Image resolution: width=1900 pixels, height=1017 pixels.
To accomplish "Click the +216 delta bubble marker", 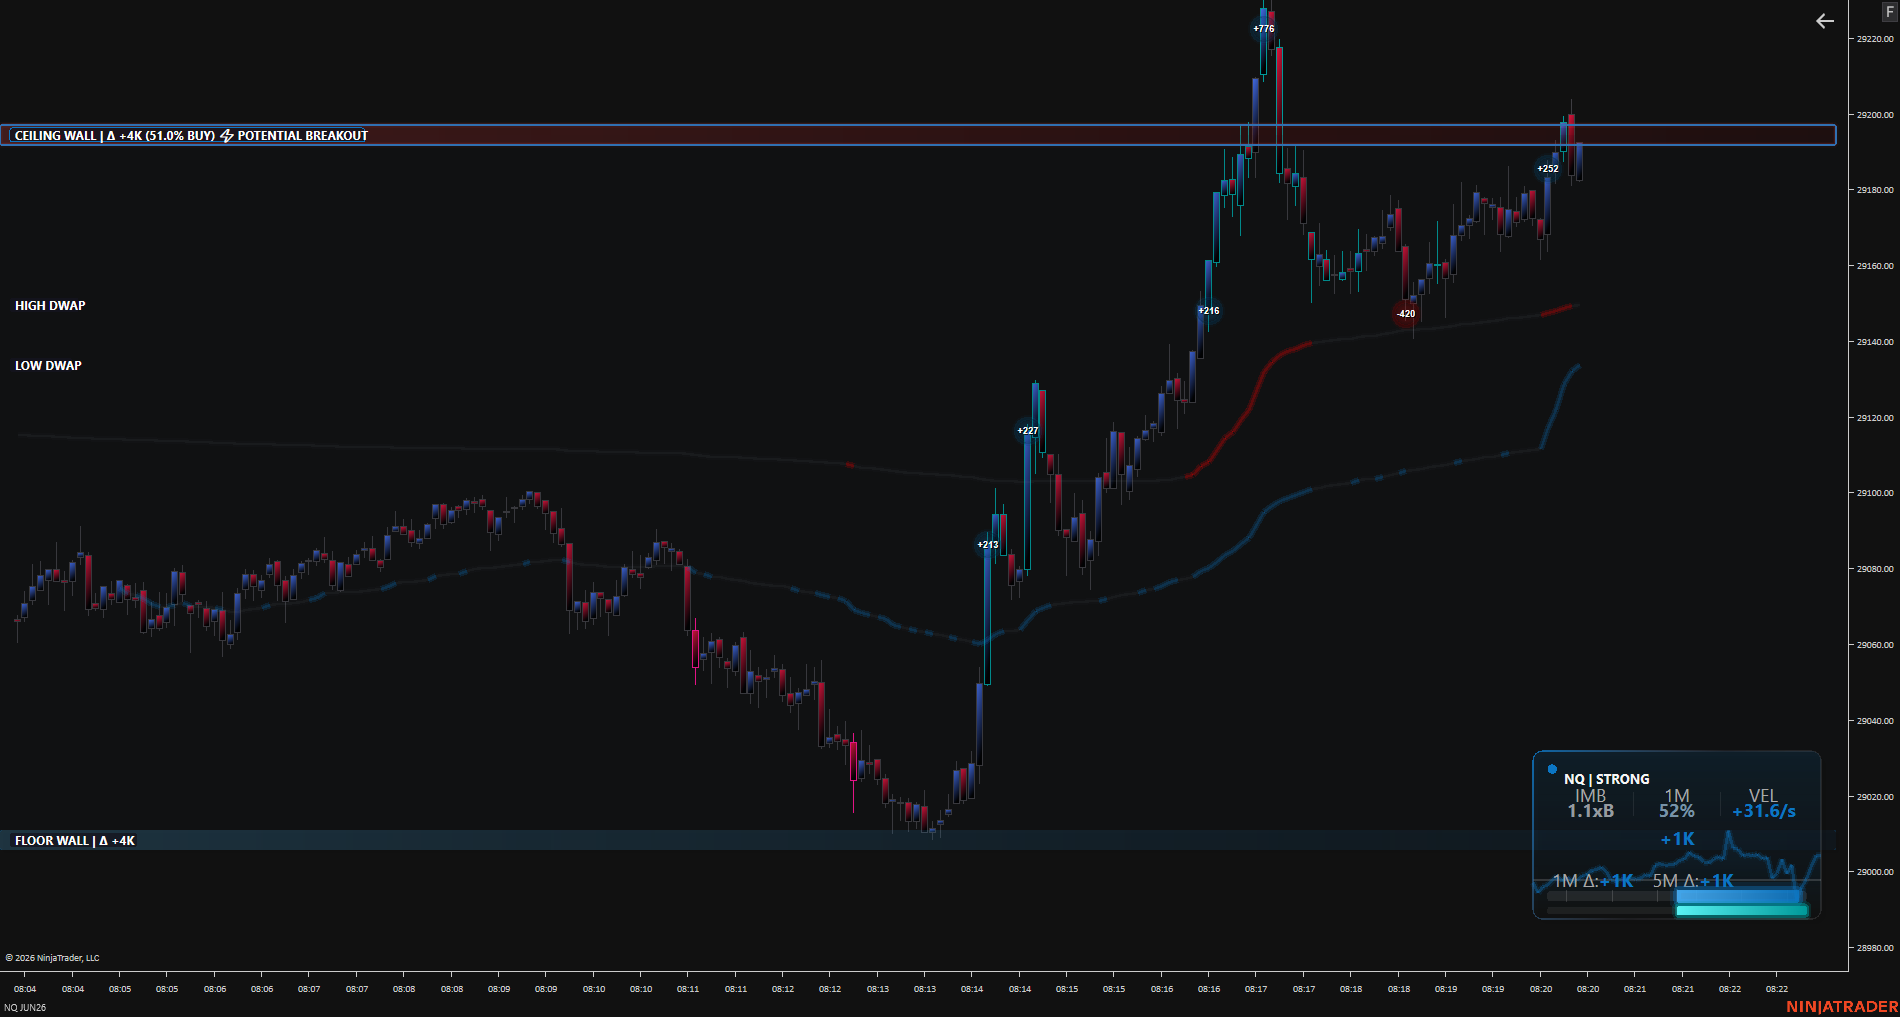I will point(1209,311).
